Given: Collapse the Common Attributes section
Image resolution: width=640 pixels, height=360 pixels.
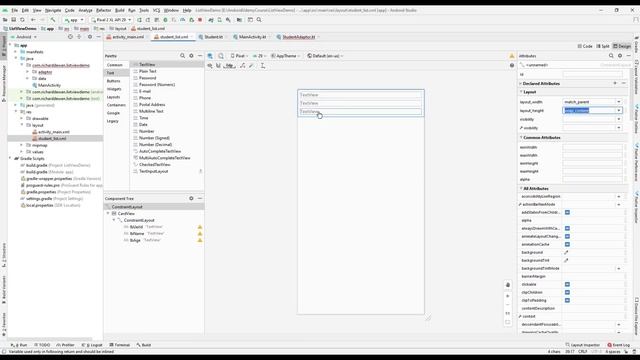Looking at the screenshot, I should pyautogui.click(x=521, y=138).
